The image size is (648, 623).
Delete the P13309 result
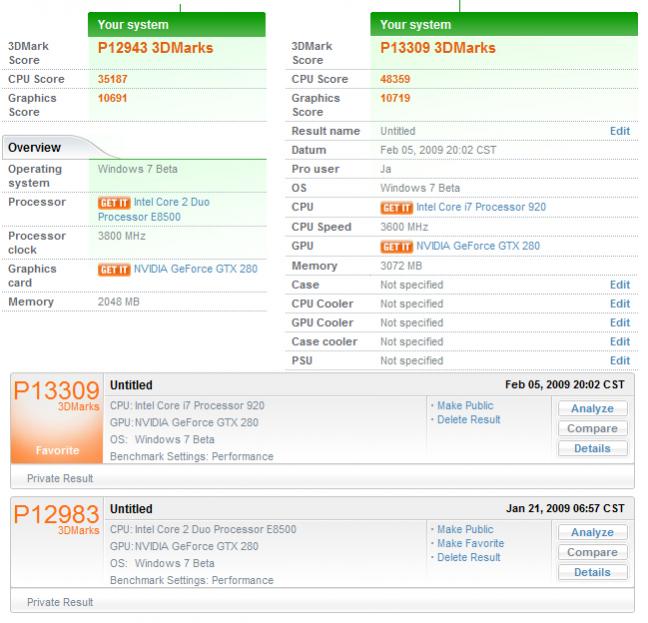[469, 420]
